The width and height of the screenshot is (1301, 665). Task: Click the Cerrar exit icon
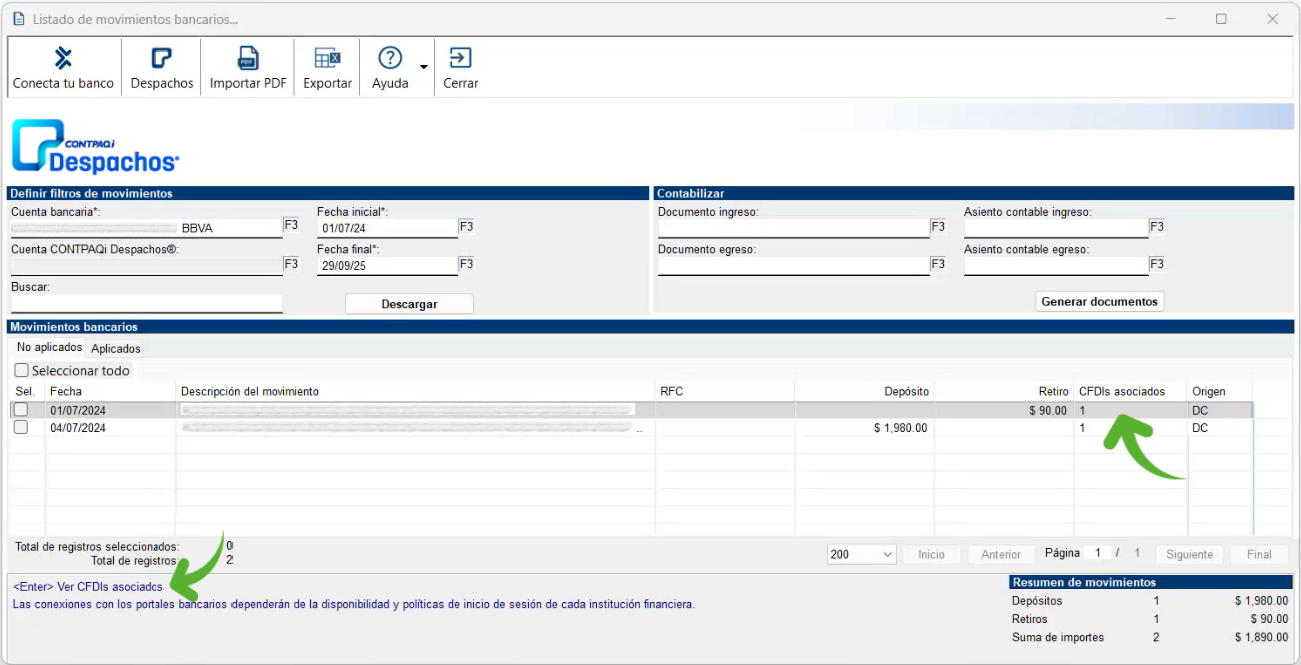click(x=460, y=58)
